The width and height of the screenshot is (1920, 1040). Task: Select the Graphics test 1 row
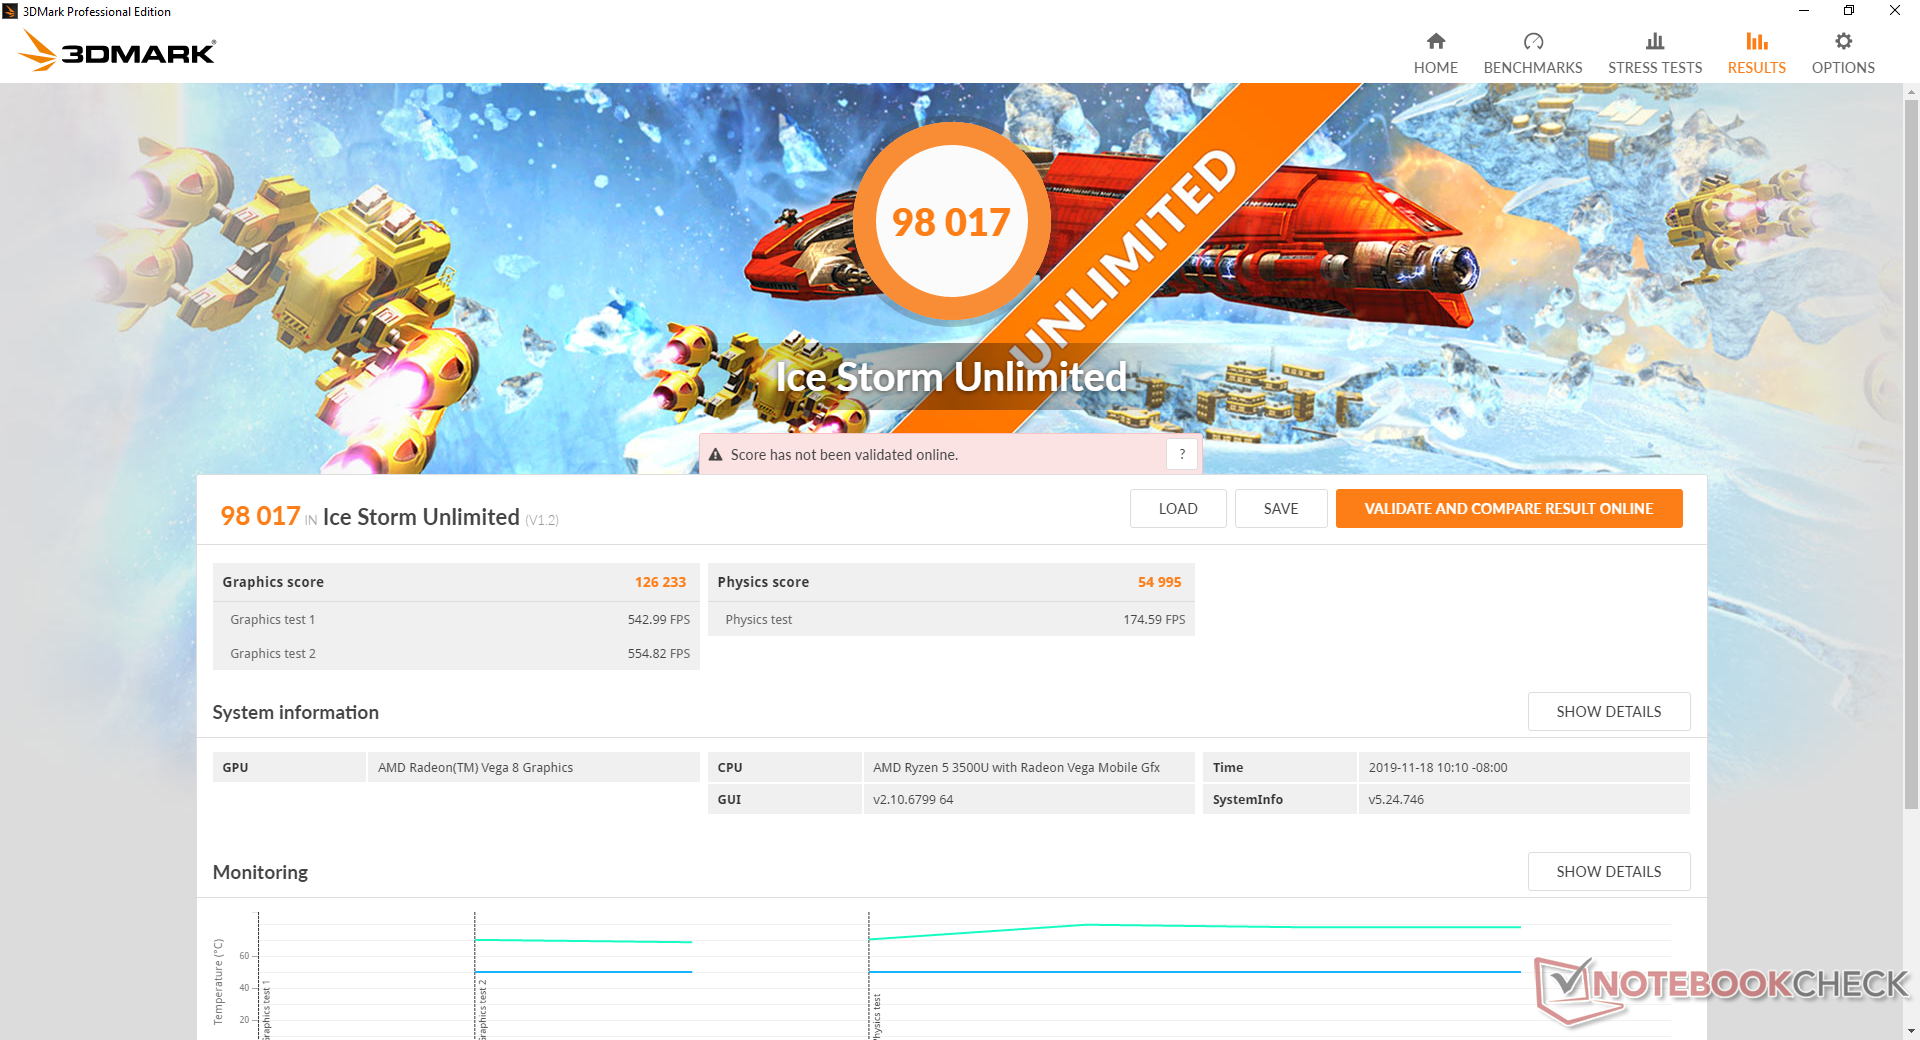(456, 619)
